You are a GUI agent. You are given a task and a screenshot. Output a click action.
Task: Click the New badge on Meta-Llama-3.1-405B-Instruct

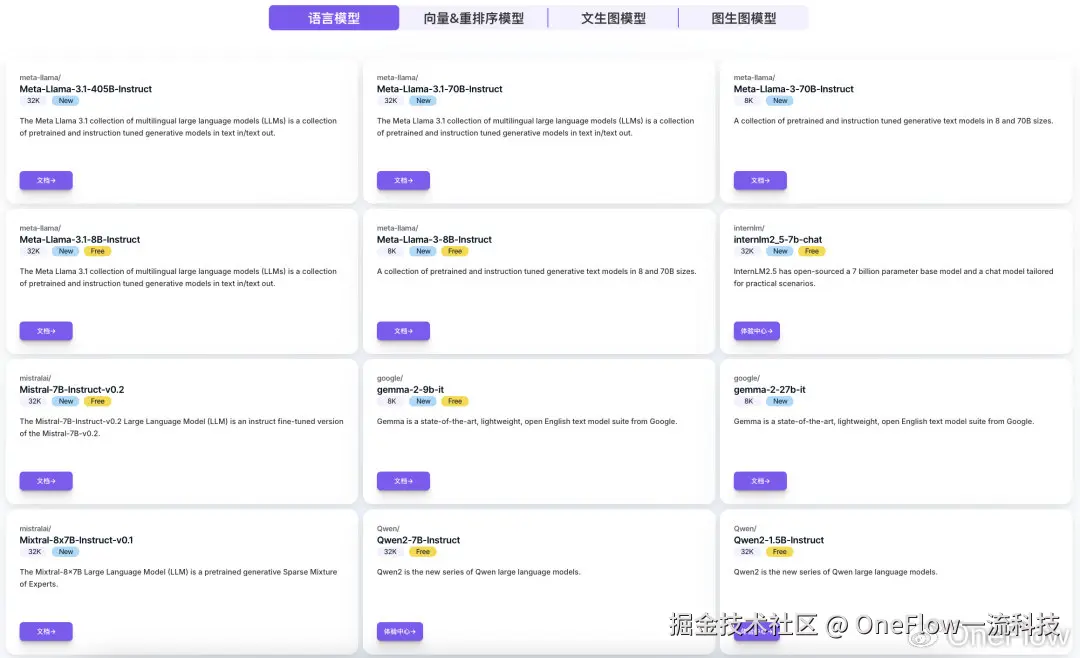(65, 101)
